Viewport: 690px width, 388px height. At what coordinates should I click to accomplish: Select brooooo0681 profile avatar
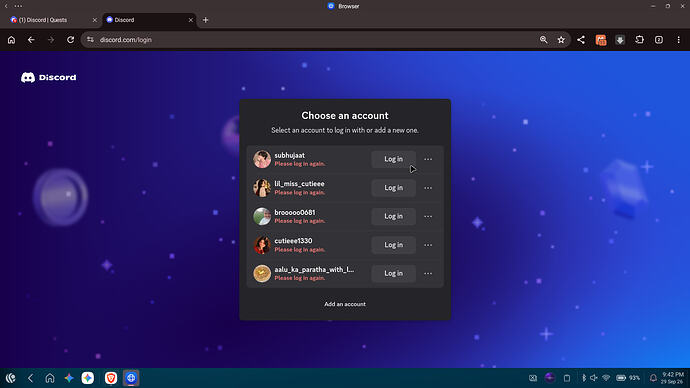click(262, 216)
